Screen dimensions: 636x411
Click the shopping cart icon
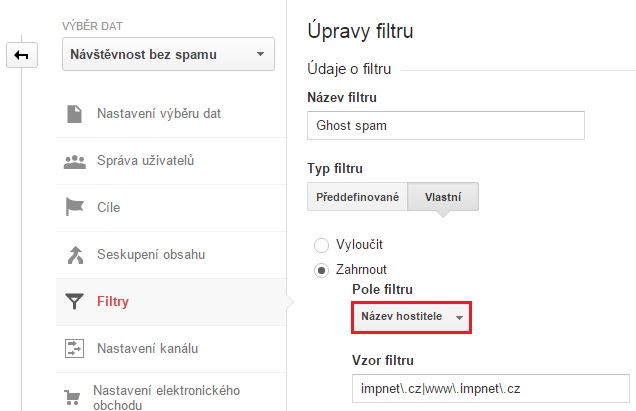72,398
